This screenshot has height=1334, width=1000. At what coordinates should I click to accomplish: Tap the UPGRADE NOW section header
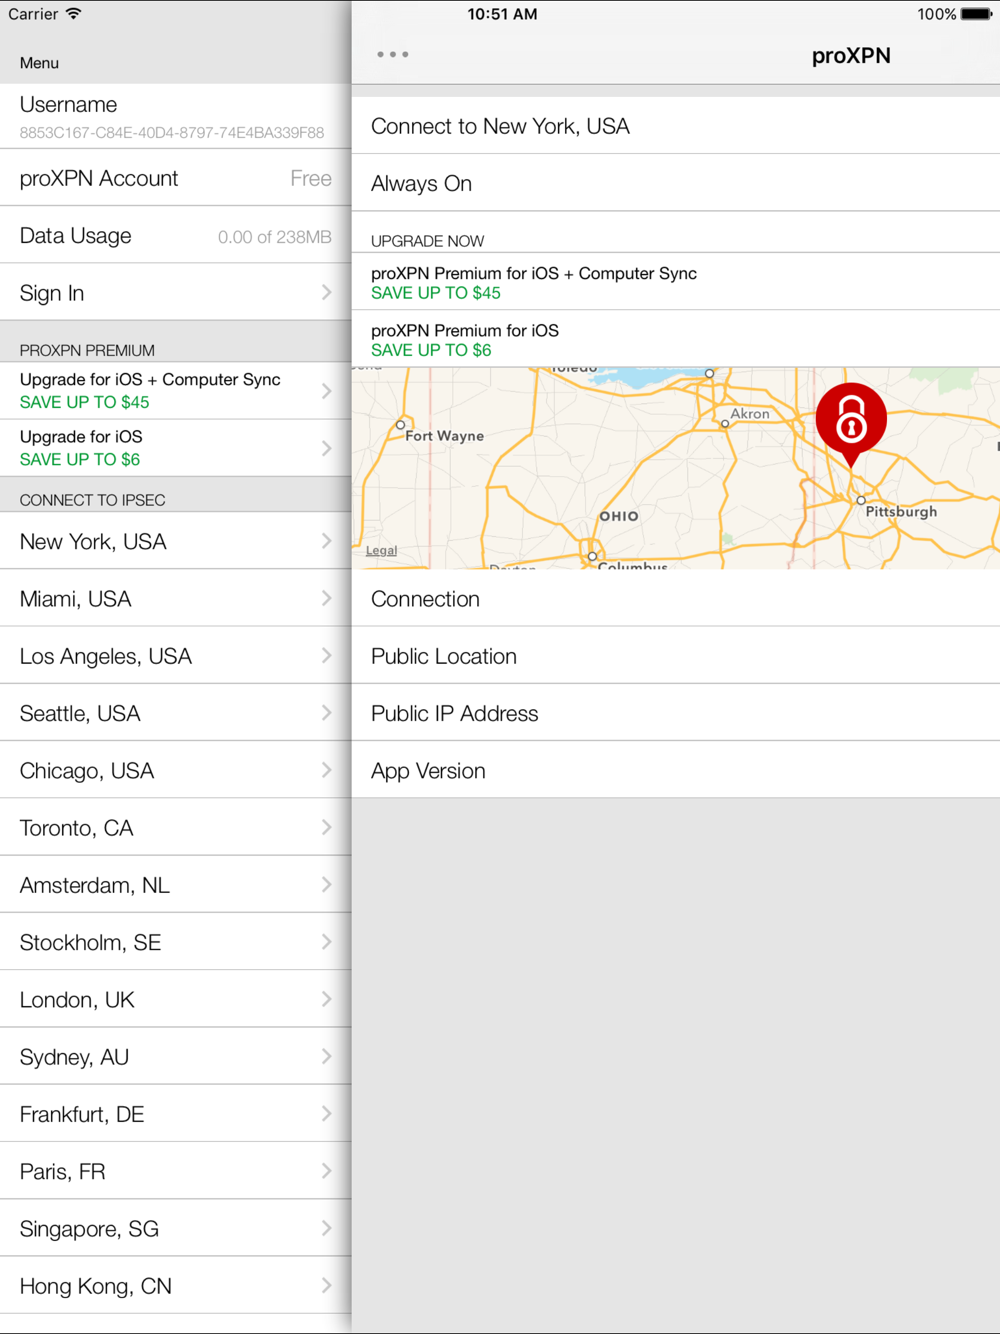click(x=427, y=241)
